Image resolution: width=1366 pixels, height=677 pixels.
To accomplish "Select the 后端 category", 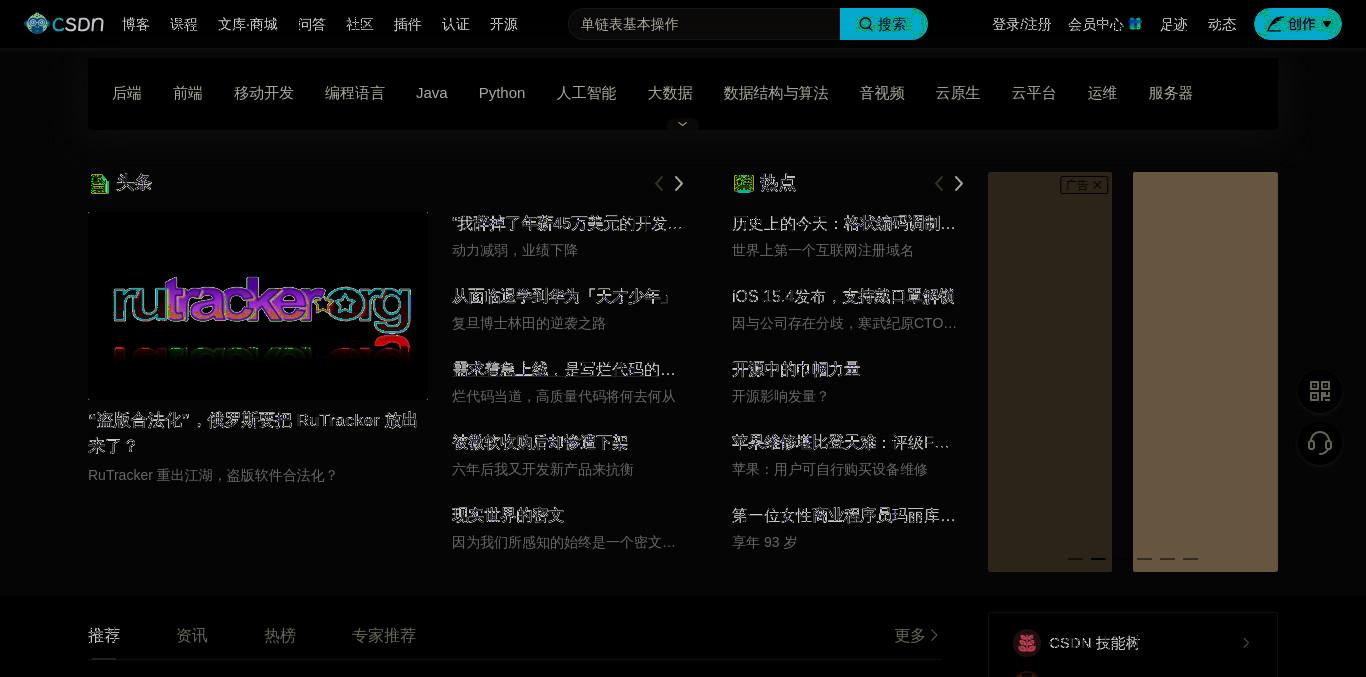I will (x=127, y=93).
